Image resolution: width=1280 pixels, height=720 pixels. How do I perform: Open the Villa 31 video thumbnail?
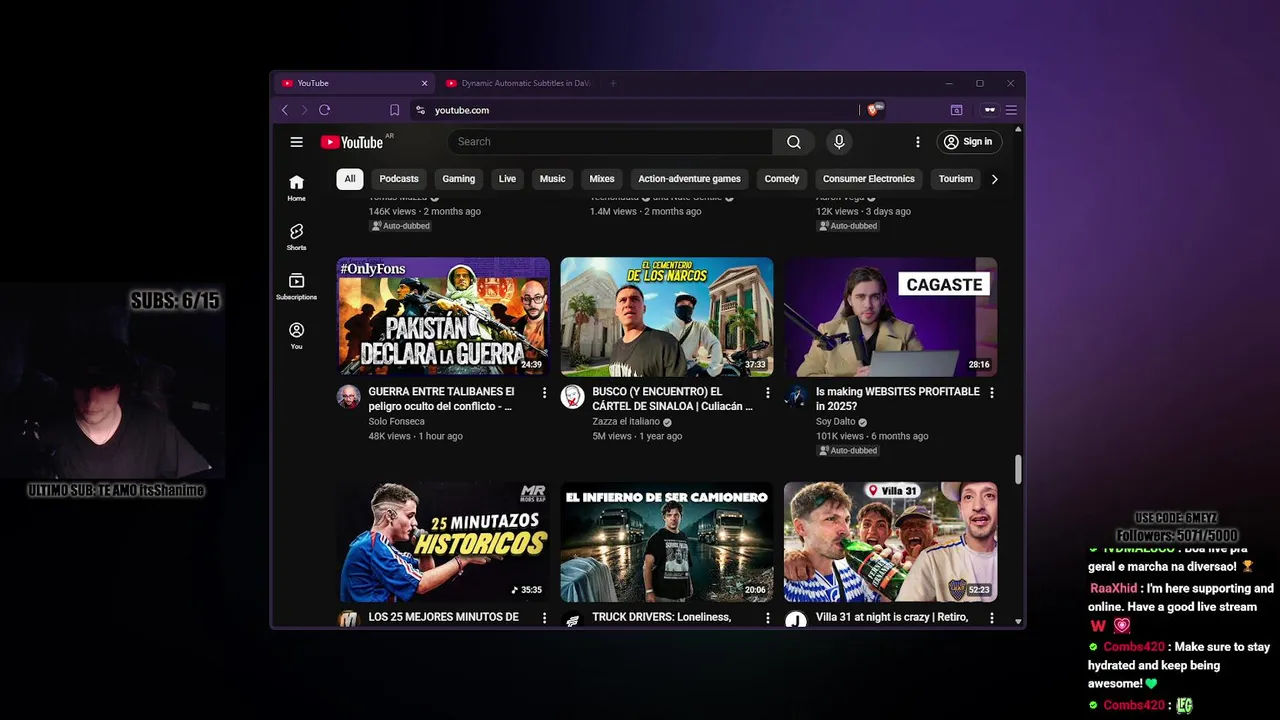coord(890,542)
